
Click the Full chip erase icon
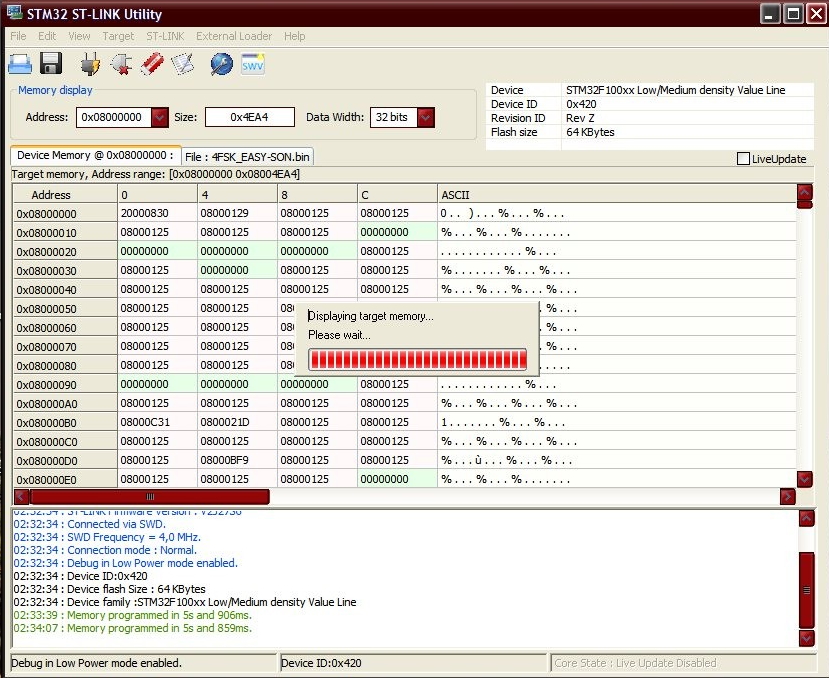152,64
